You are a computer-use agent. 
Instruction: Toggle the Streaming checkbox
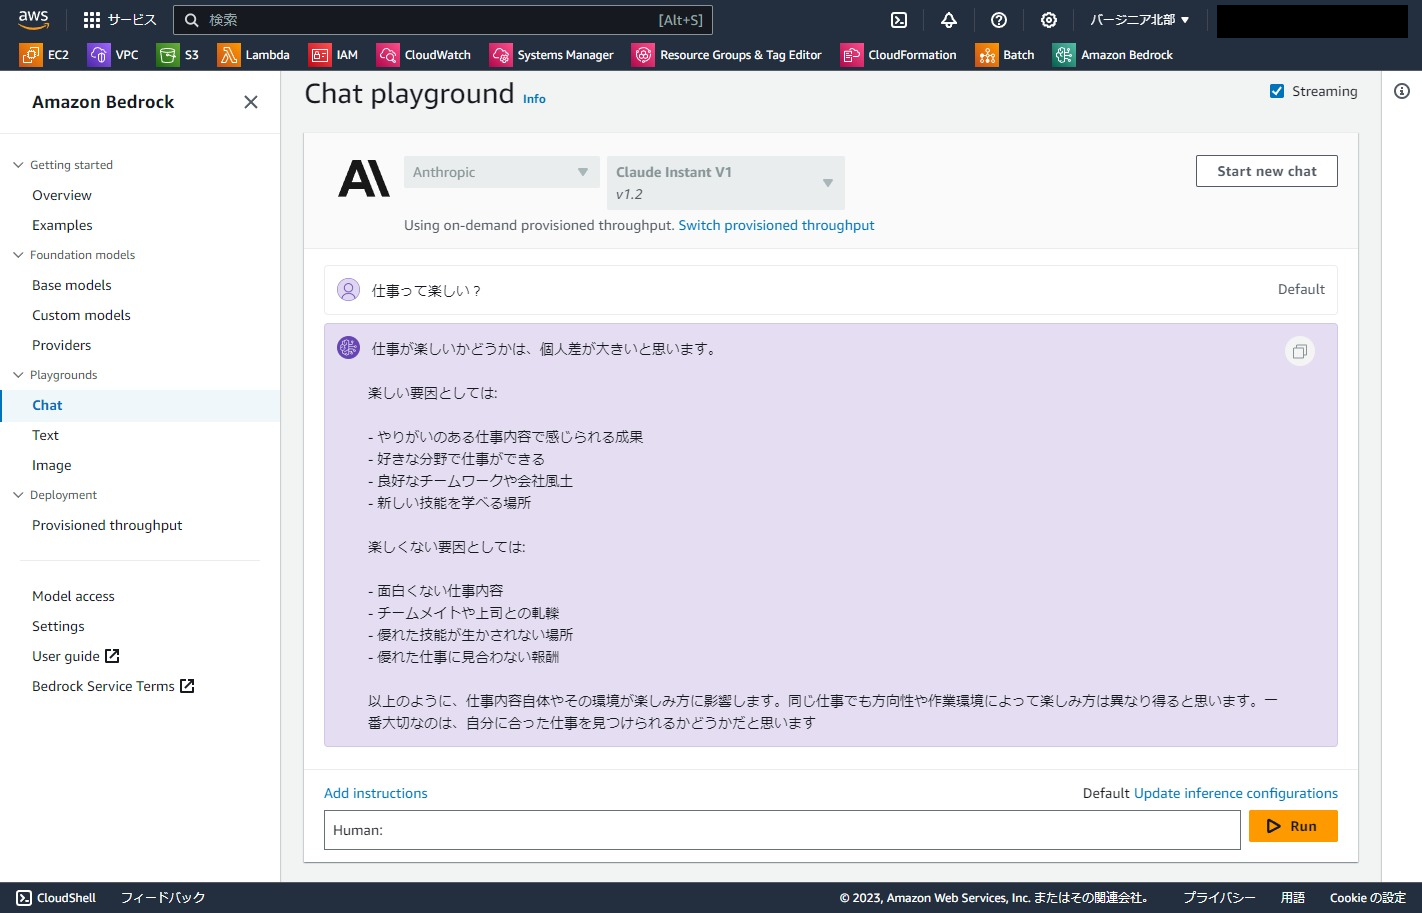[x=1277, y=91]
